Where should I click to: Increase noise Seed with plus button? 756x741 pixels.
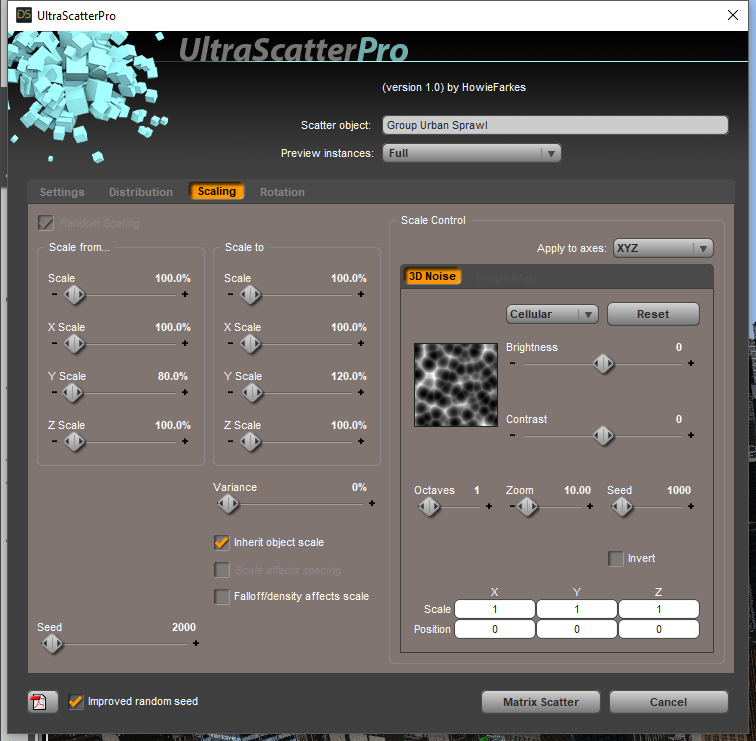691,506
